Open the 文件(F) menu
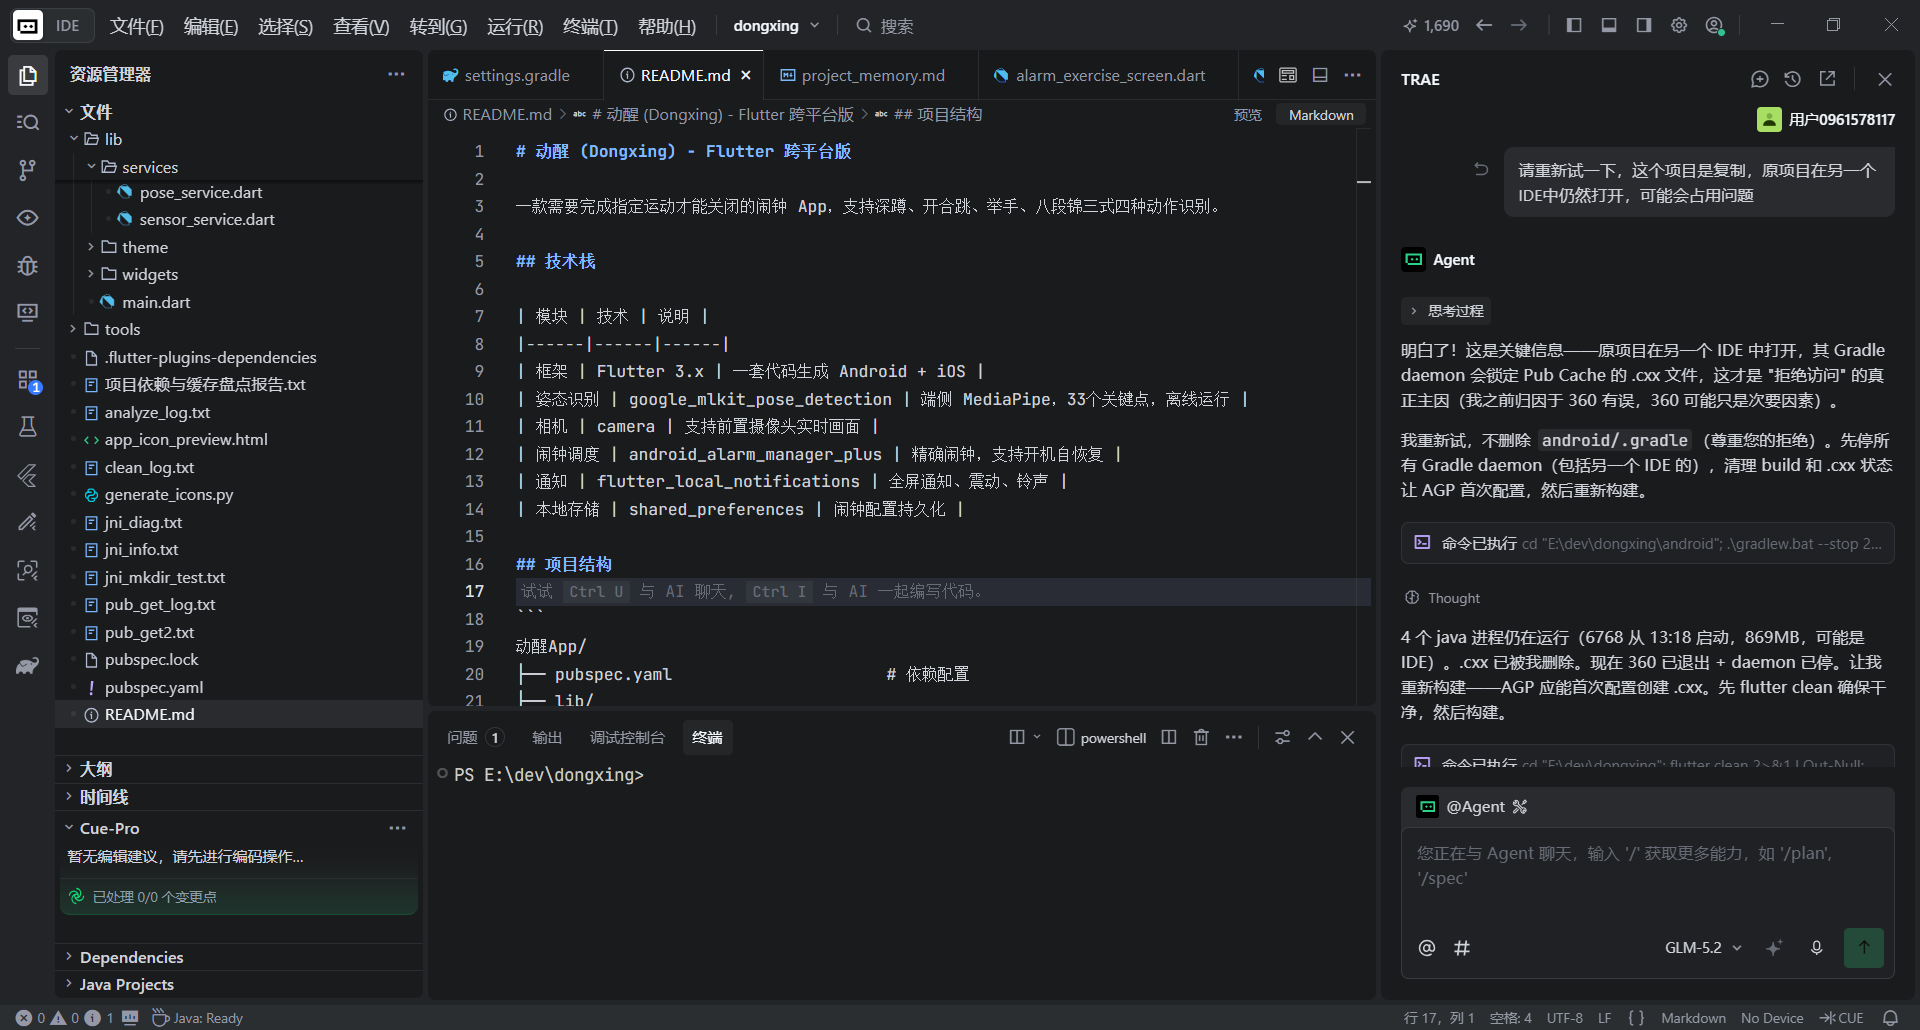1920x1030 pixels. [x=136, y=26]
